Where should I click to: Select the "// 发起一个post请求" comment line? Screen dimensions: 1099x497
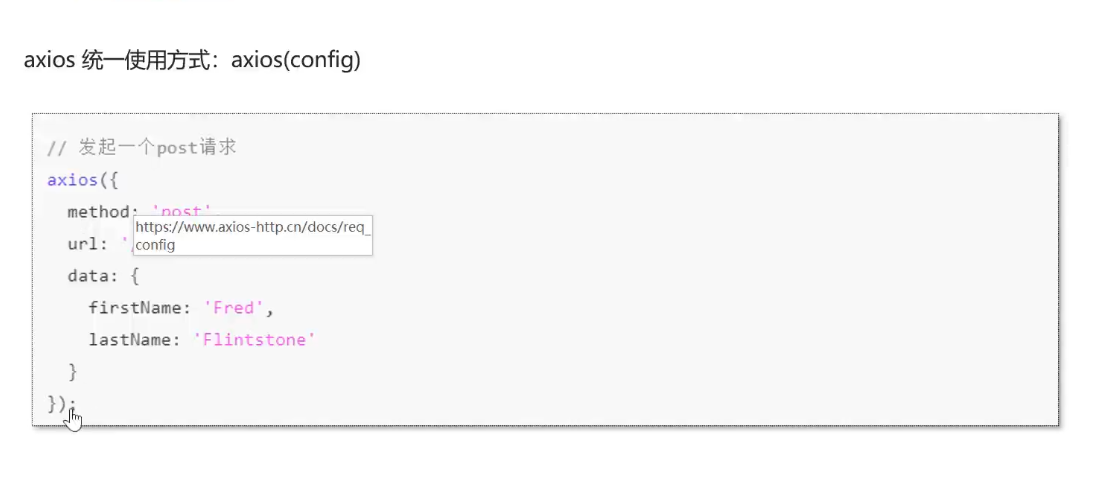142,147
